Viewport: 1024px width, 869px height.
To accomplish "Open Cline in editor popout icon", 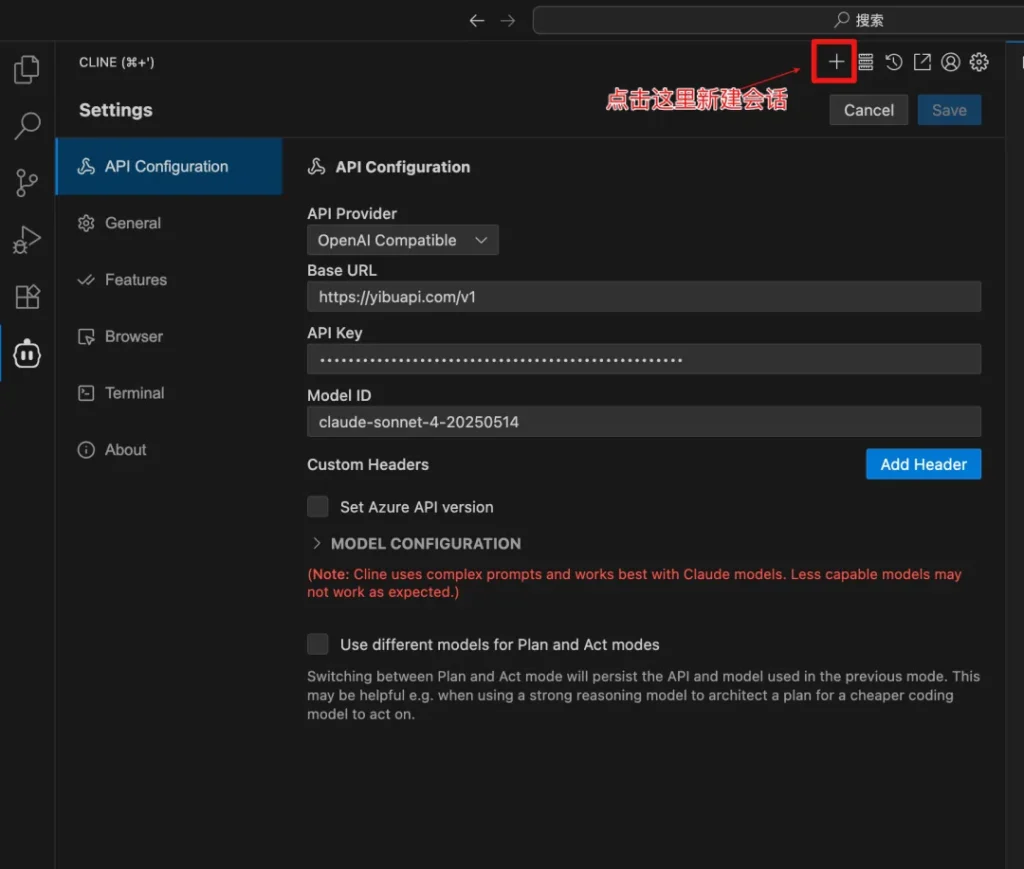I will (922, 62).
